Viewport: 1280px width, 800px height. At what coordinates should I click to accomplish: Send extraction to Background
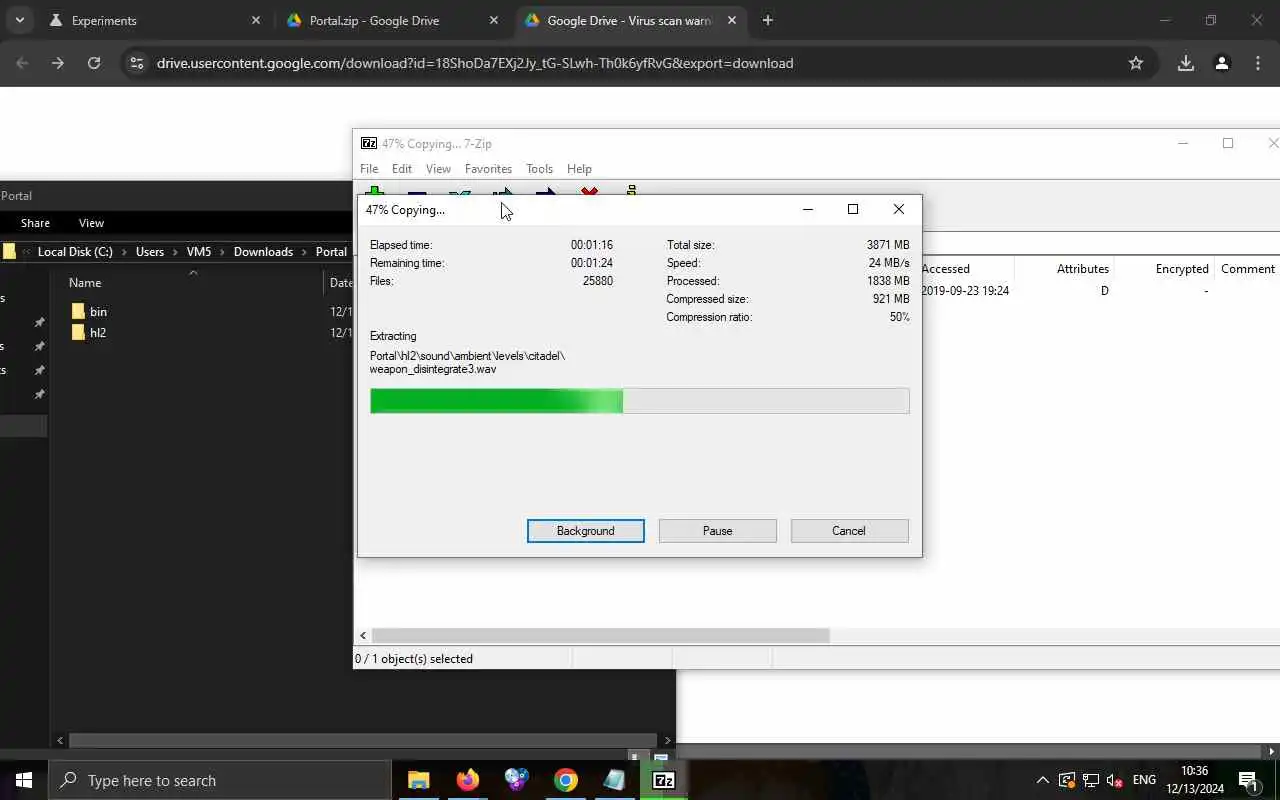click(586, 531)
